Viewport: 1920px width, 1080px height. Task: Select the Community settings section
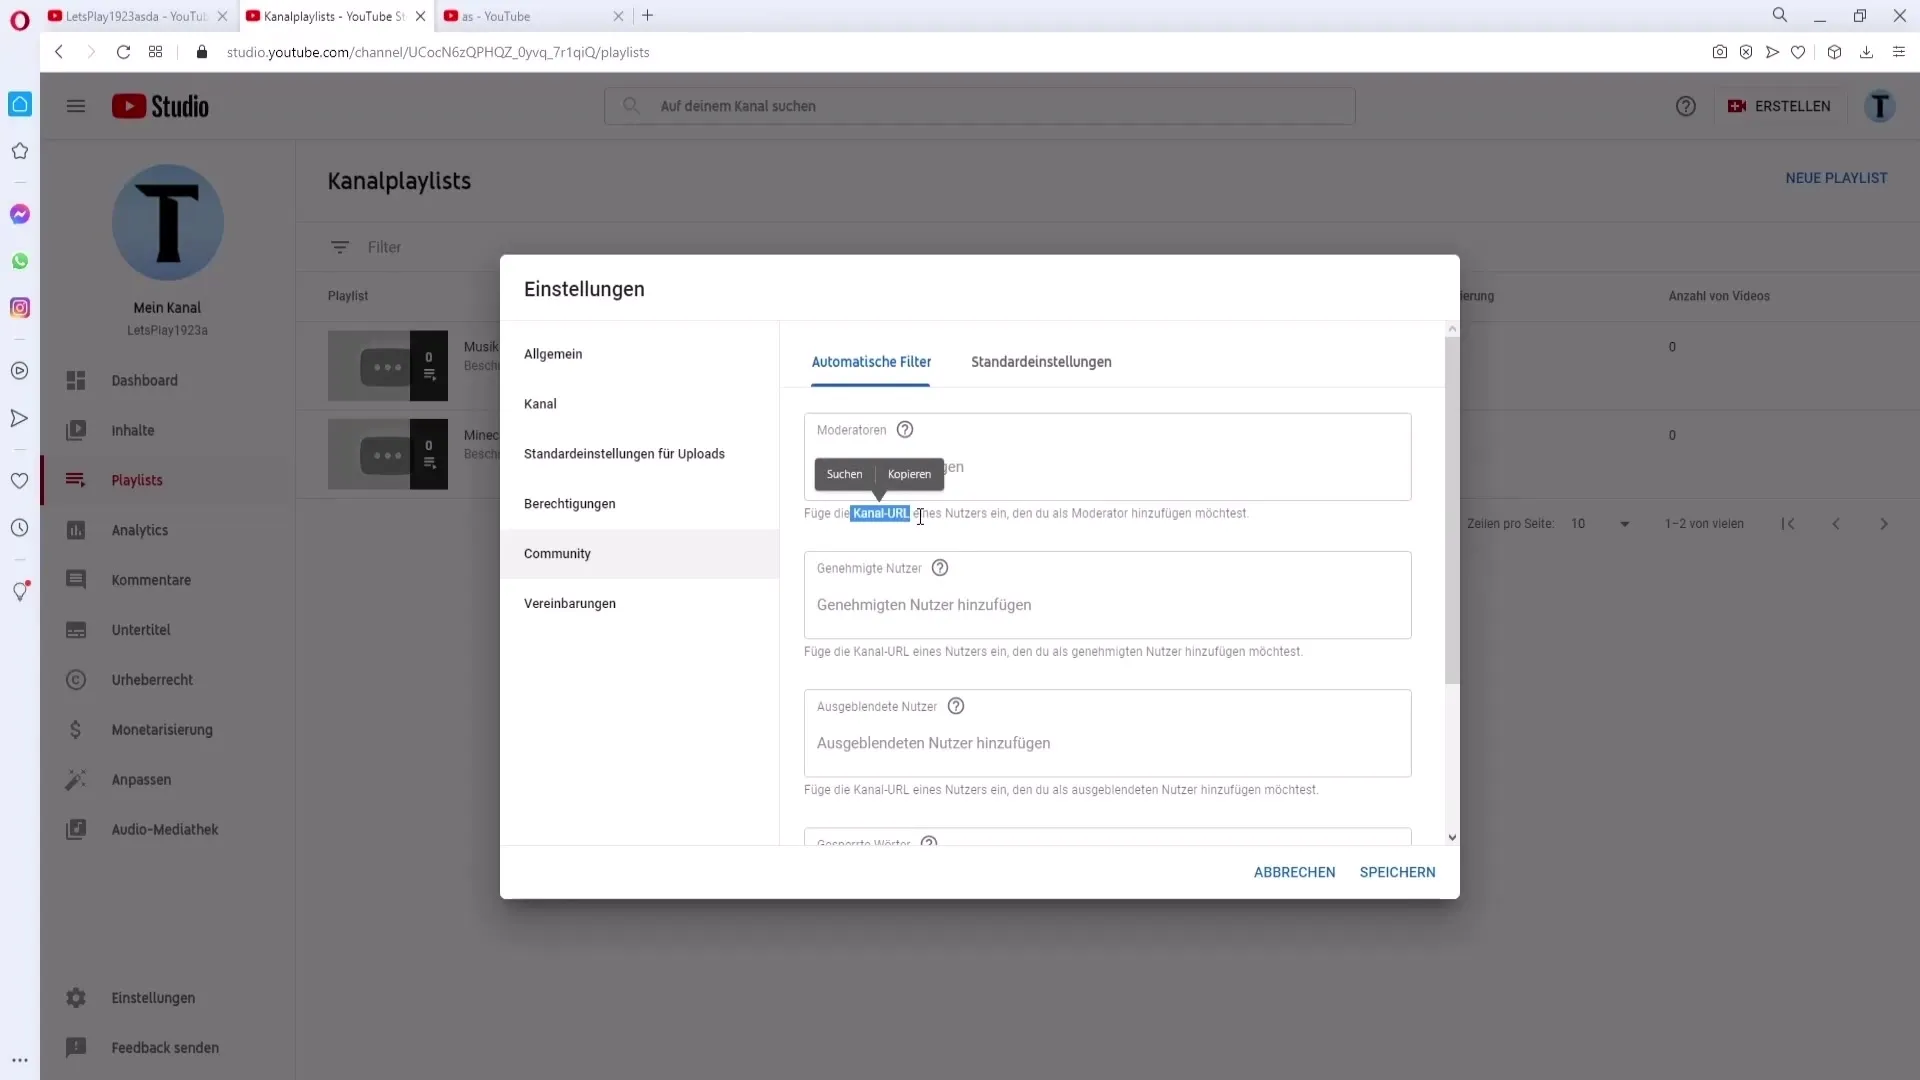tap(639, 554)
